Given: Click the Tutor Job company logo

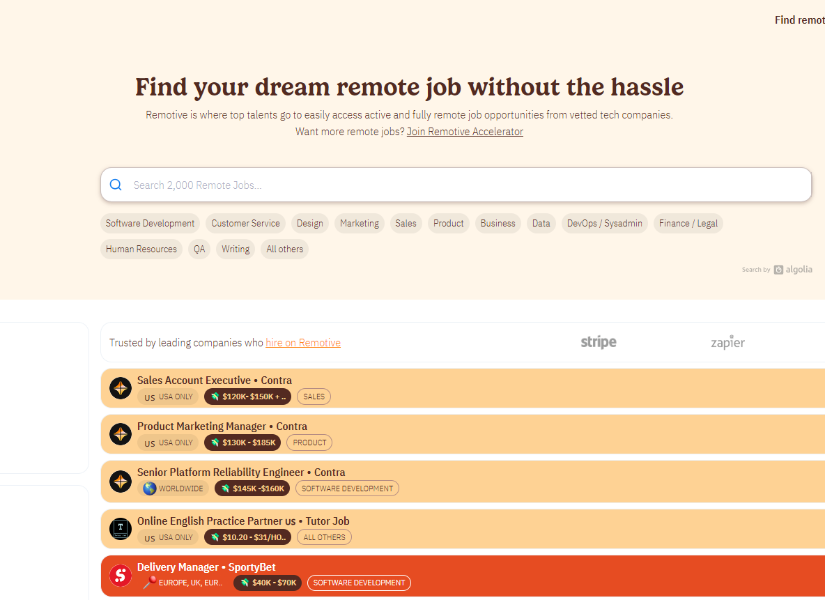Looking at the screenshot, I should 120,528.
